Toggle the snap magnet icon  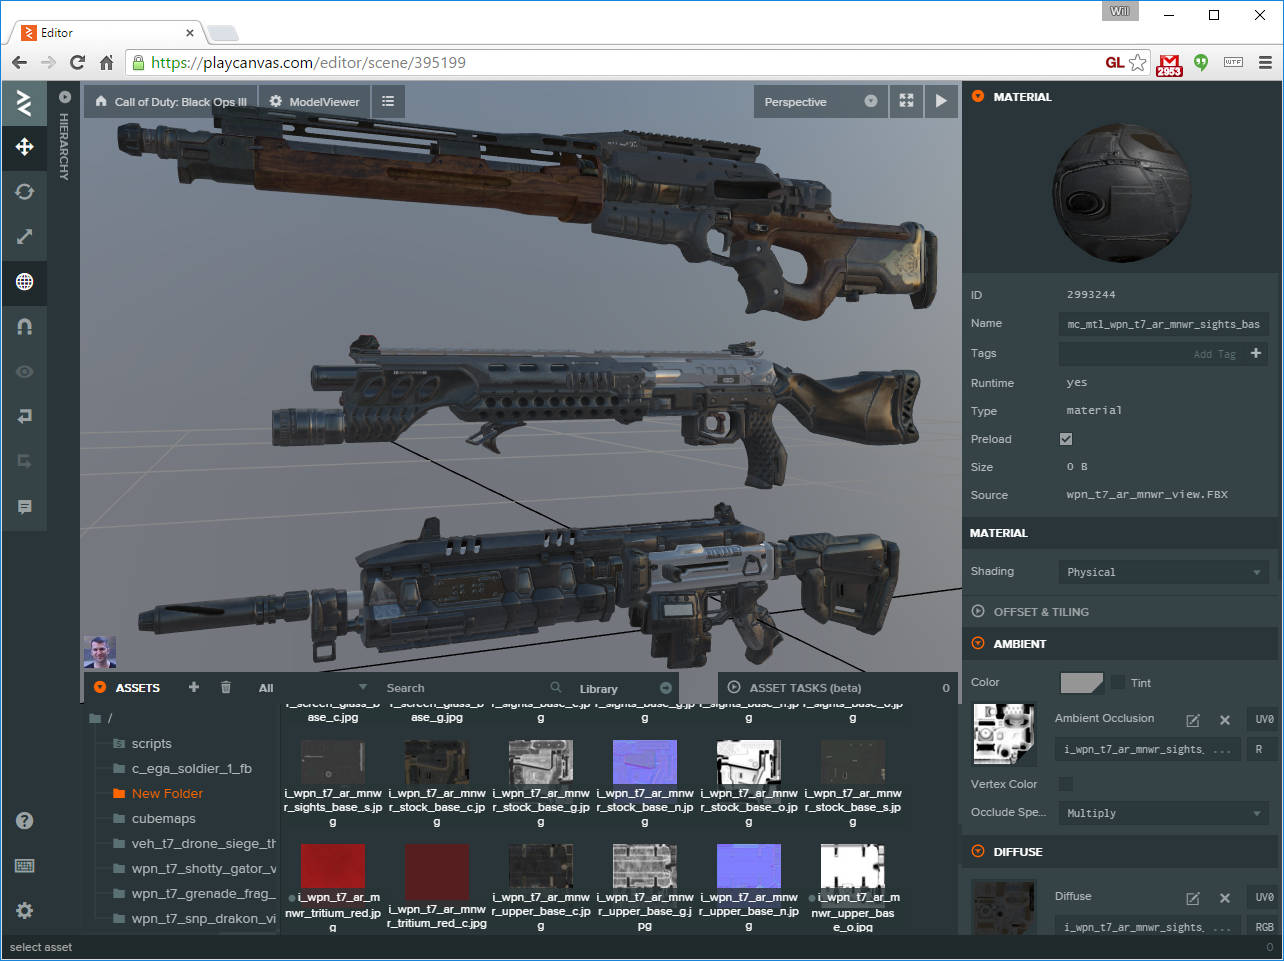click(x=24, y=327)
